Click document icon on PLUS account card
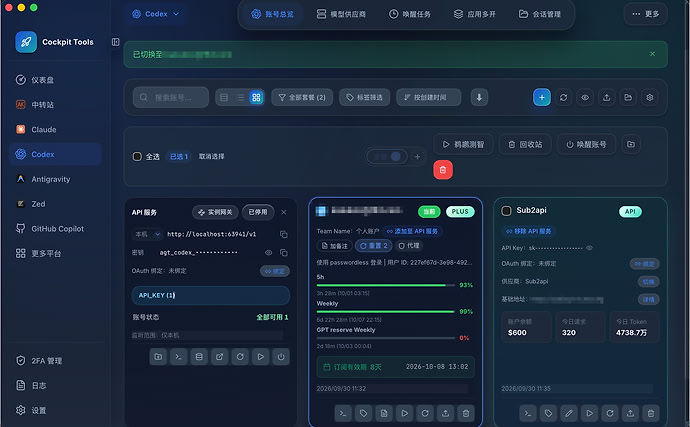The width and height of the screenshot is (690, 427). pos(384,413)
